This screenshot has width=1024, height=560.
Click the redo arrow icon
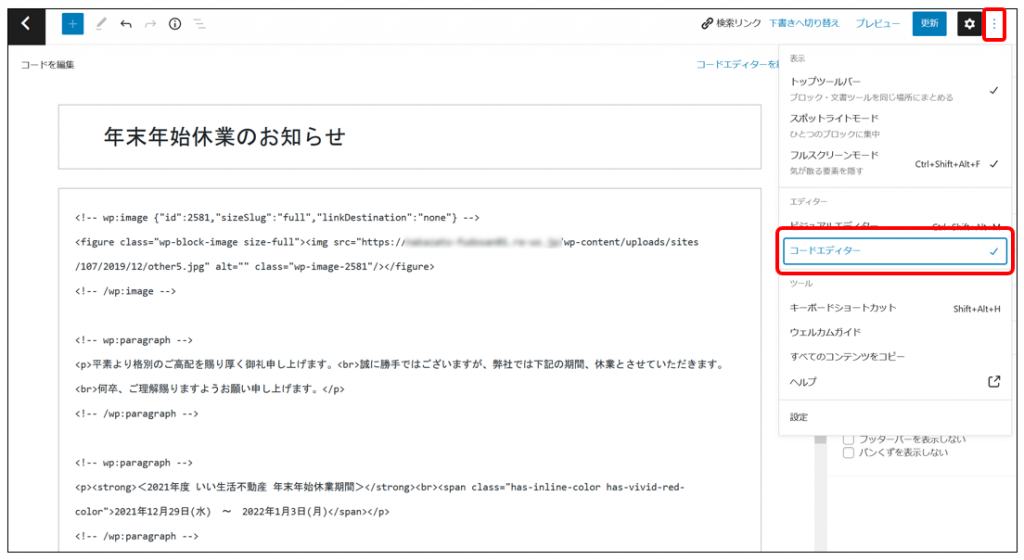151,24
